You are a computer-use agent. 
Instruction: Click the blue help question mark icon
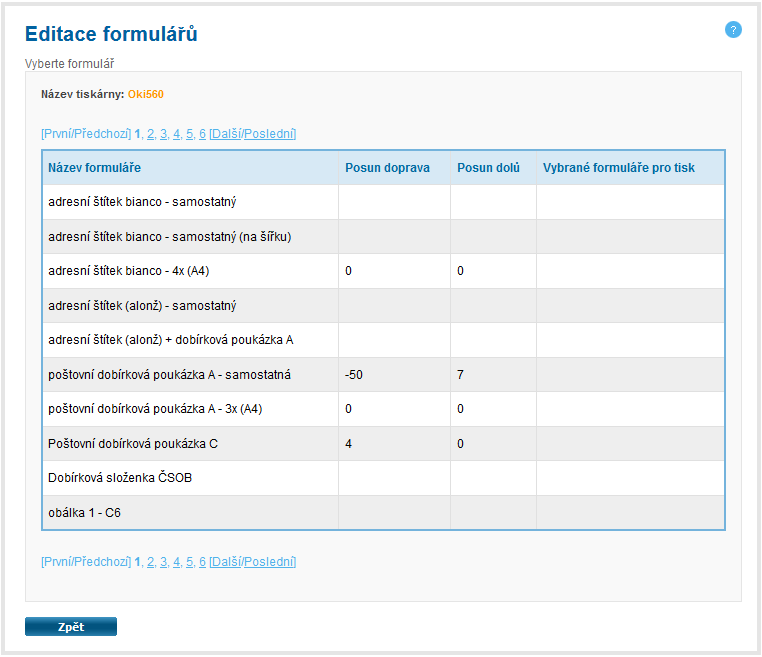pyautogui.click(x=733, y=30)
